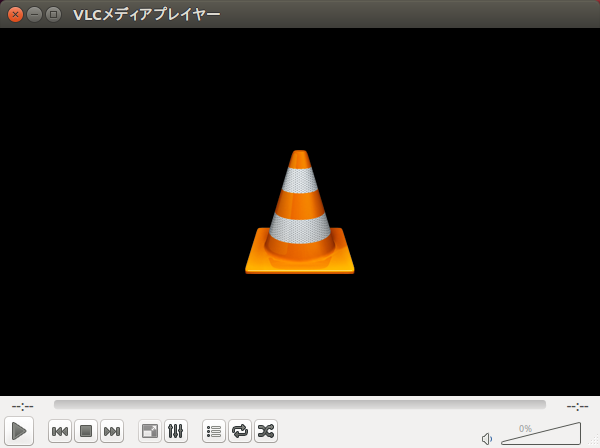Click the VLC cone in the video area
The image size is (600, 448).
pos(300,212)
